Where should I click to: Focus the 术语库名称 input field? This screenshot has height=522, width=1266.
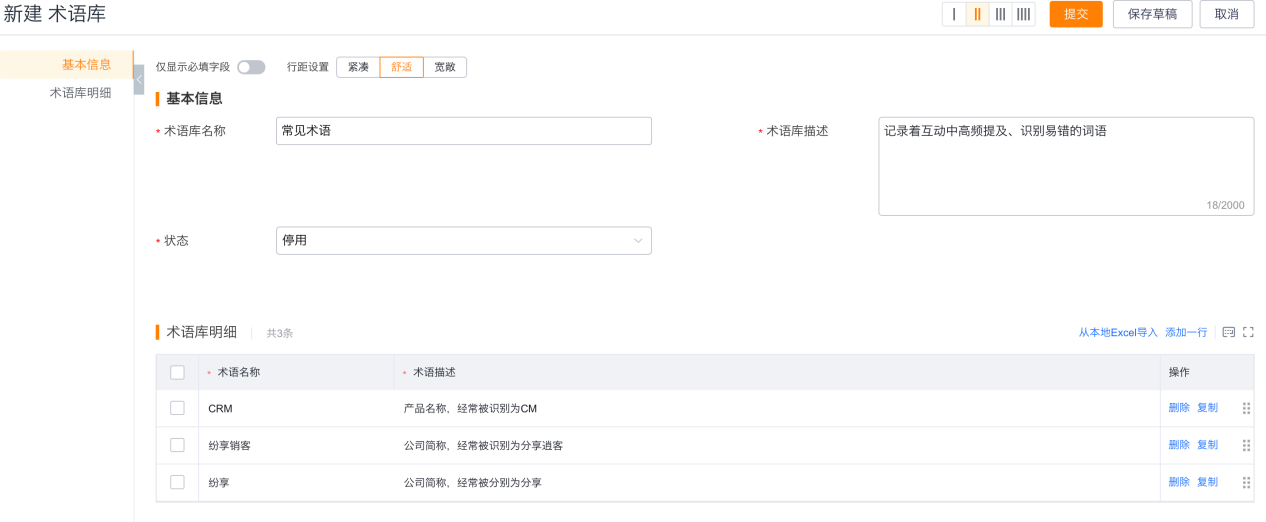(x=463, y=131)
